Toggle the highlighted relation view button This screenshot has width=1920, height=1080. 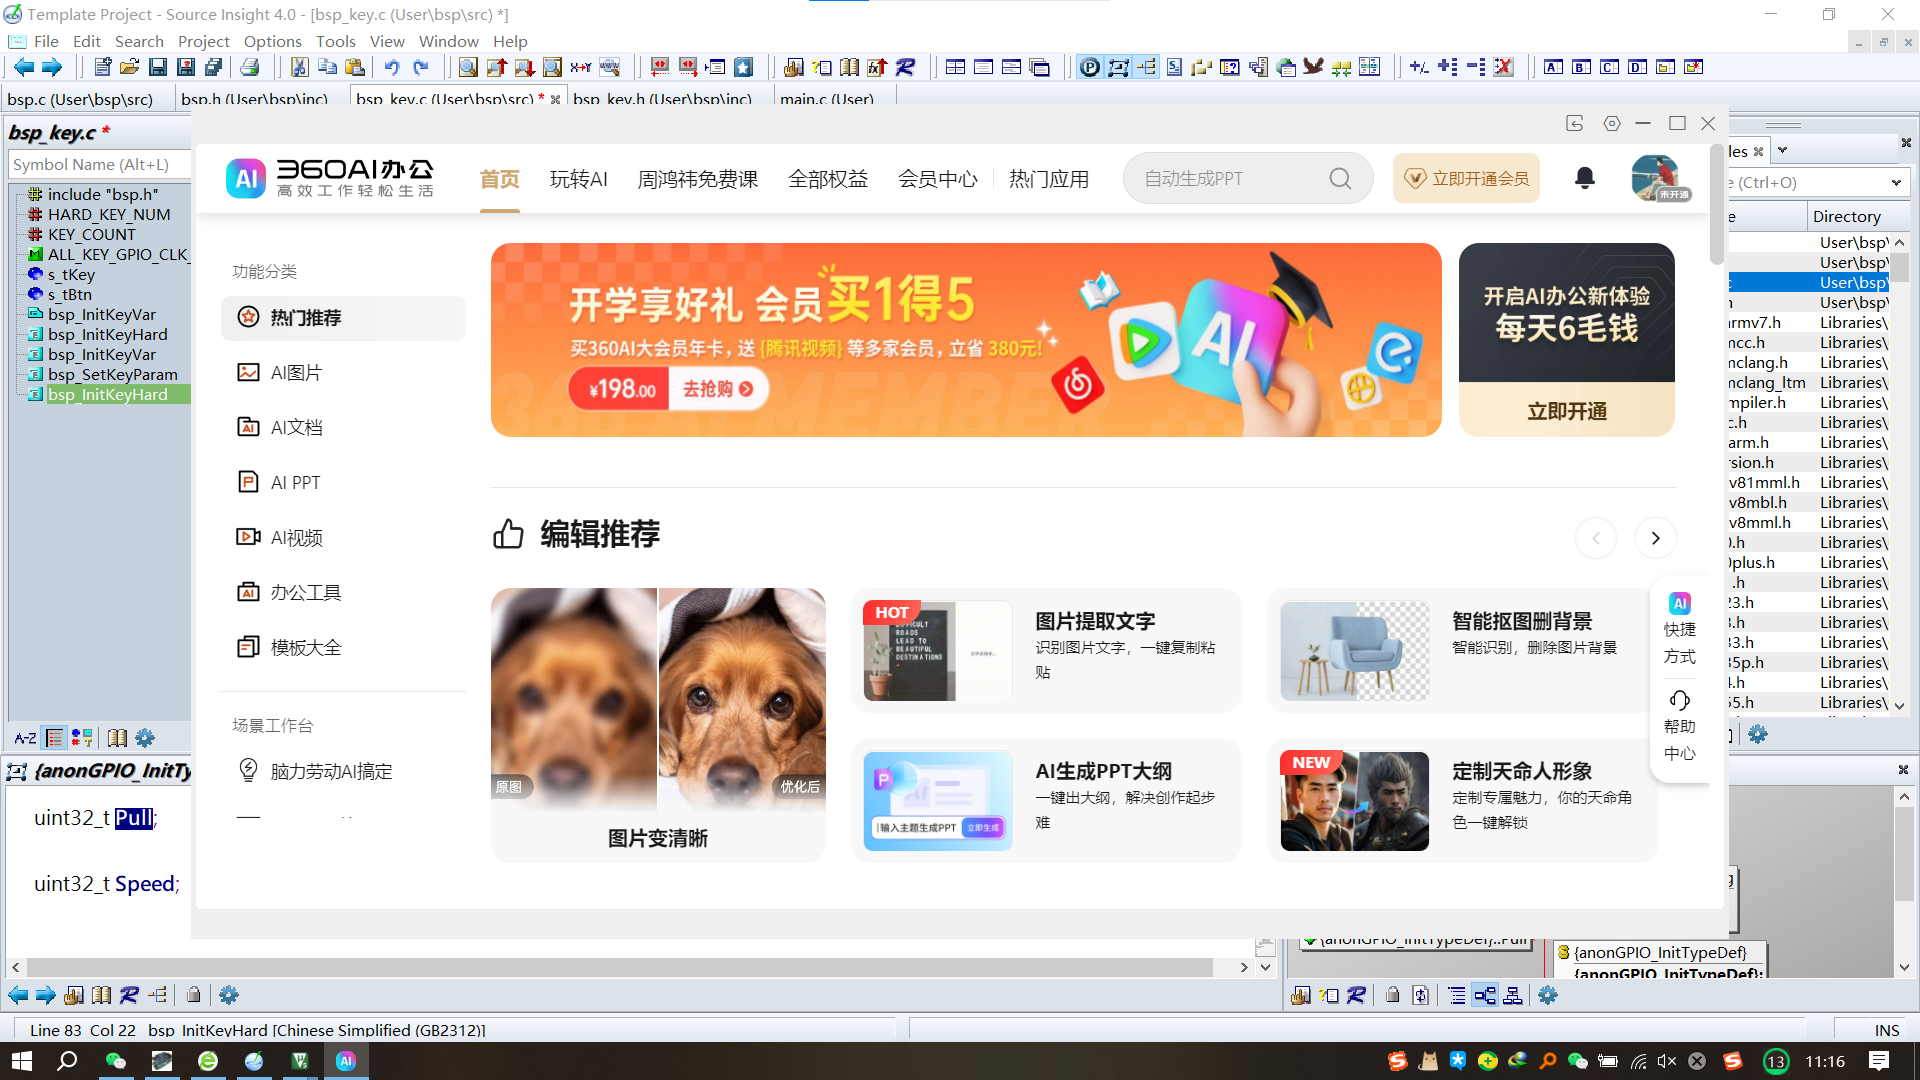point(1485,995)
